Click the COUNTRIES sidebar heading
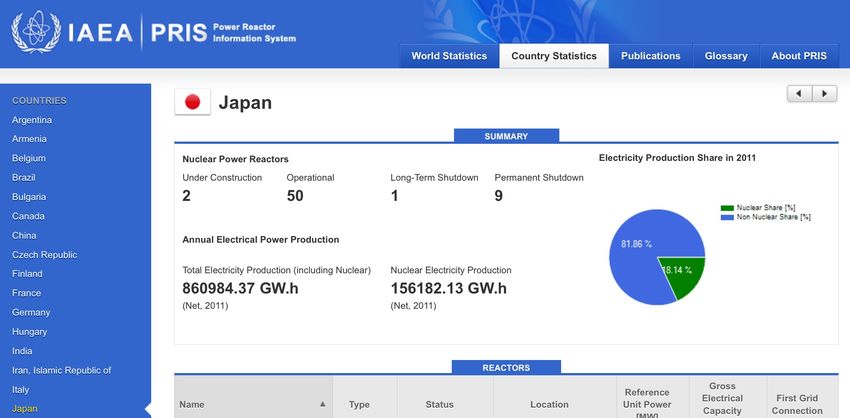This screenshot has width=850, height=418. (39, 100)
